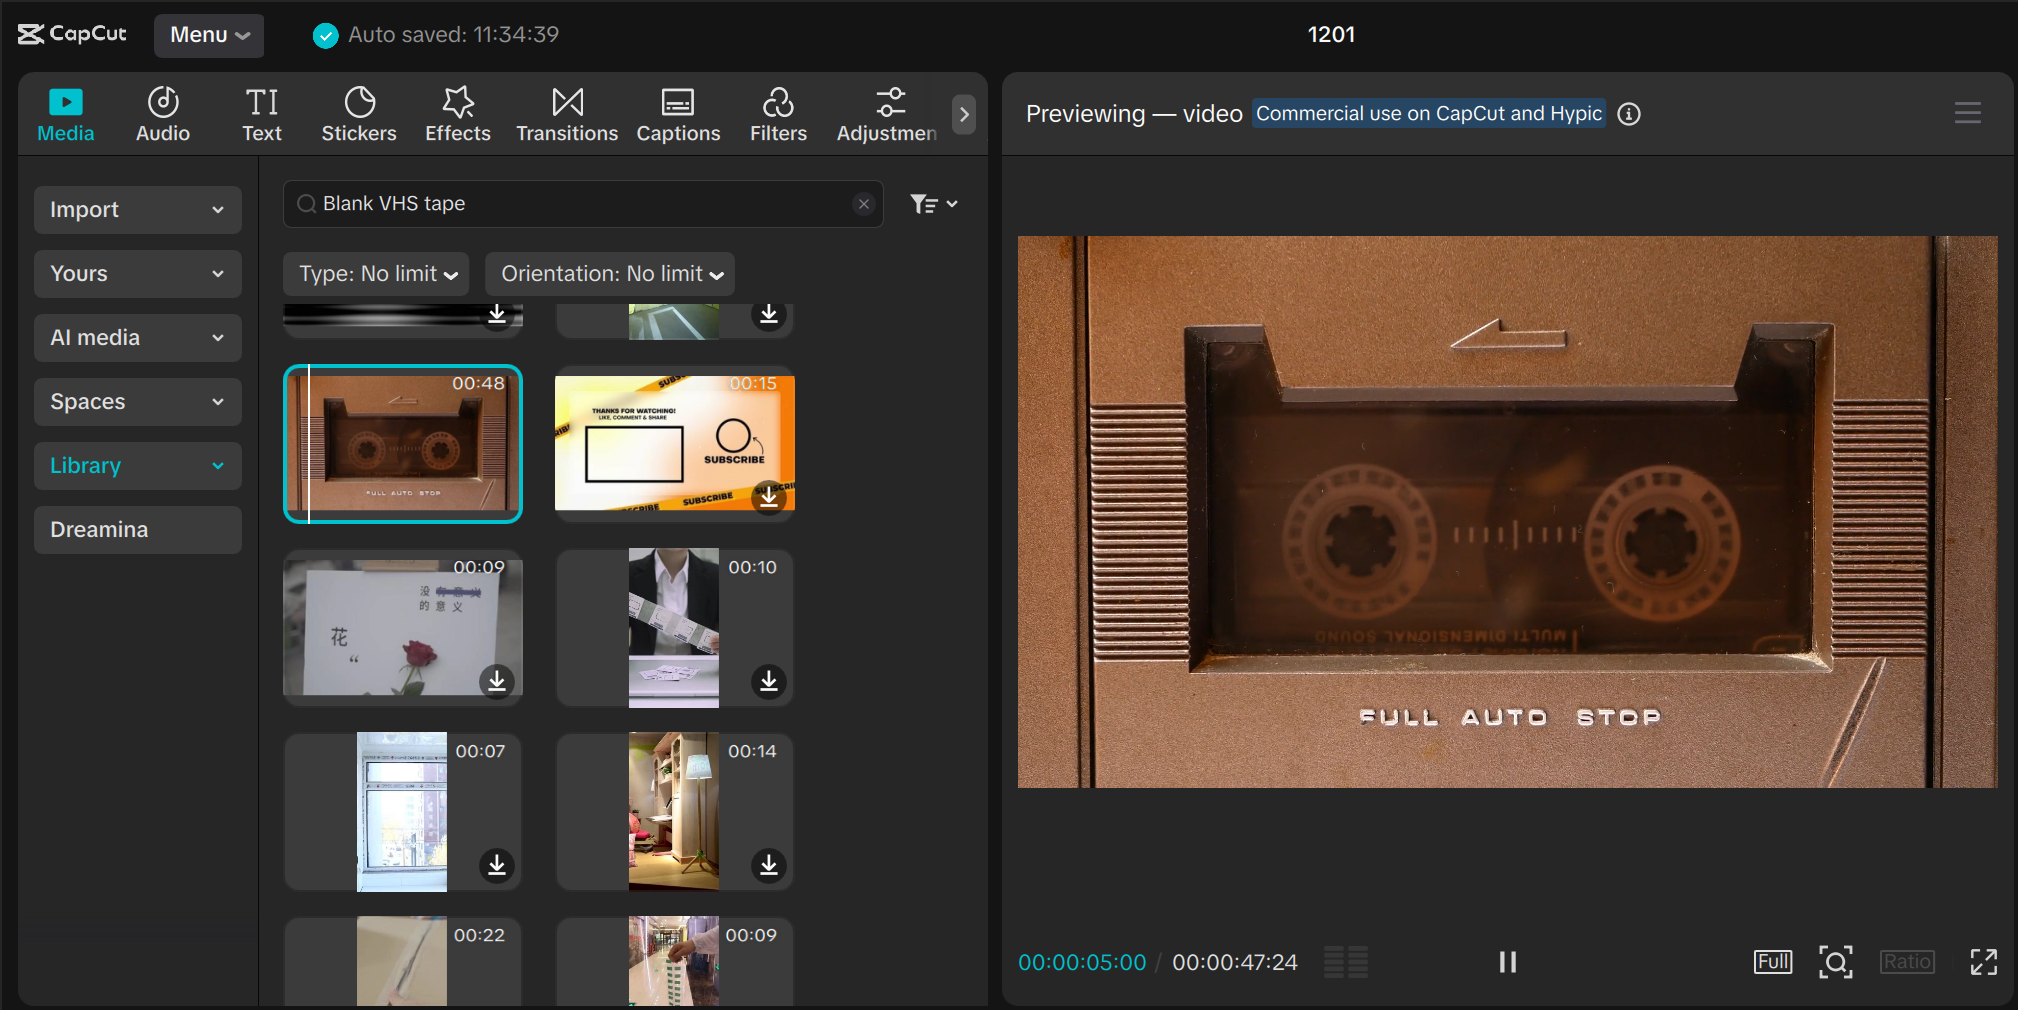Screen dimensions: 2018x1010
Task: Switch to the Media tab
Action: tap(65, 113)
